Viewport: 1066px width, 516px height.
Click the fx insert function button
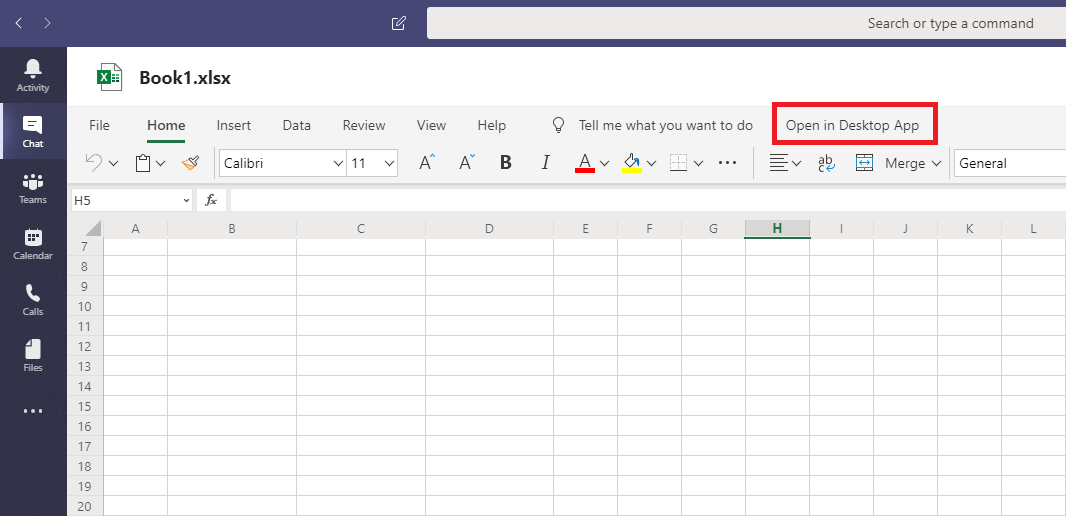tap(211, 201)
